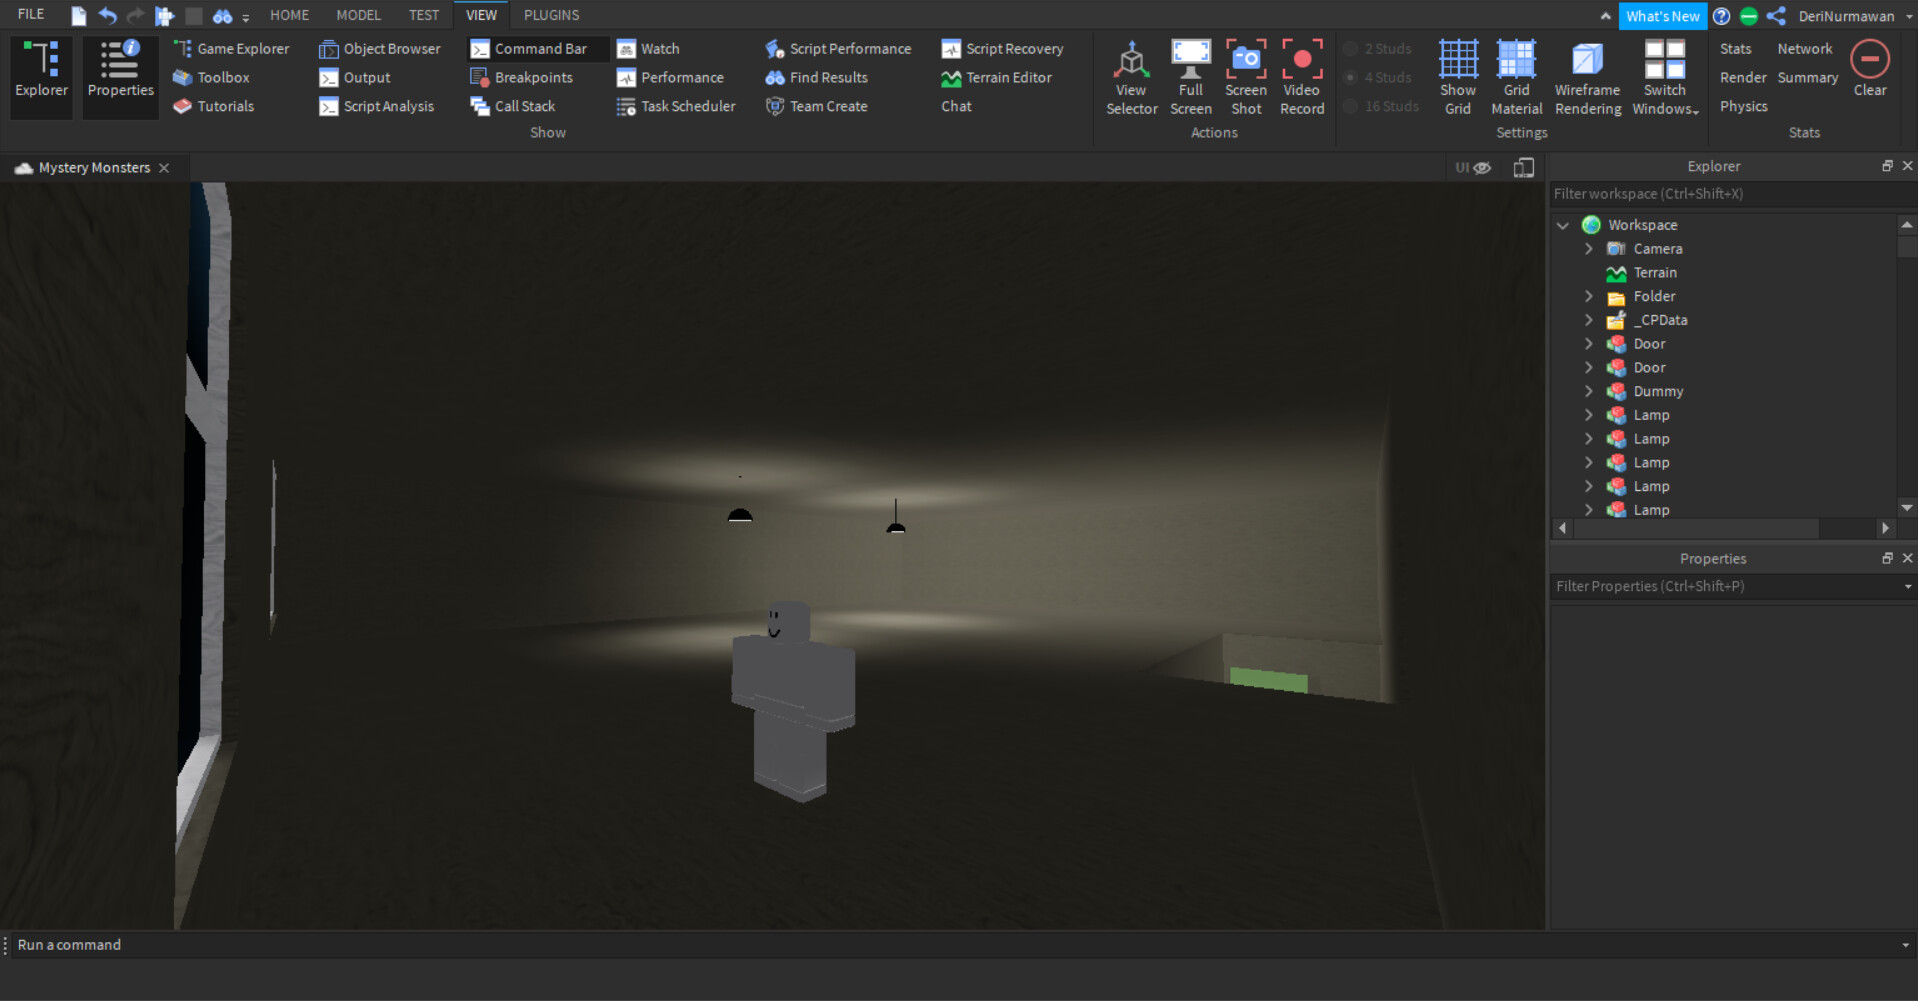Viewport: 1918px width, 1001px height.
Task: Switch to the MODEL ribbon tab
Action: pos(358,15)
